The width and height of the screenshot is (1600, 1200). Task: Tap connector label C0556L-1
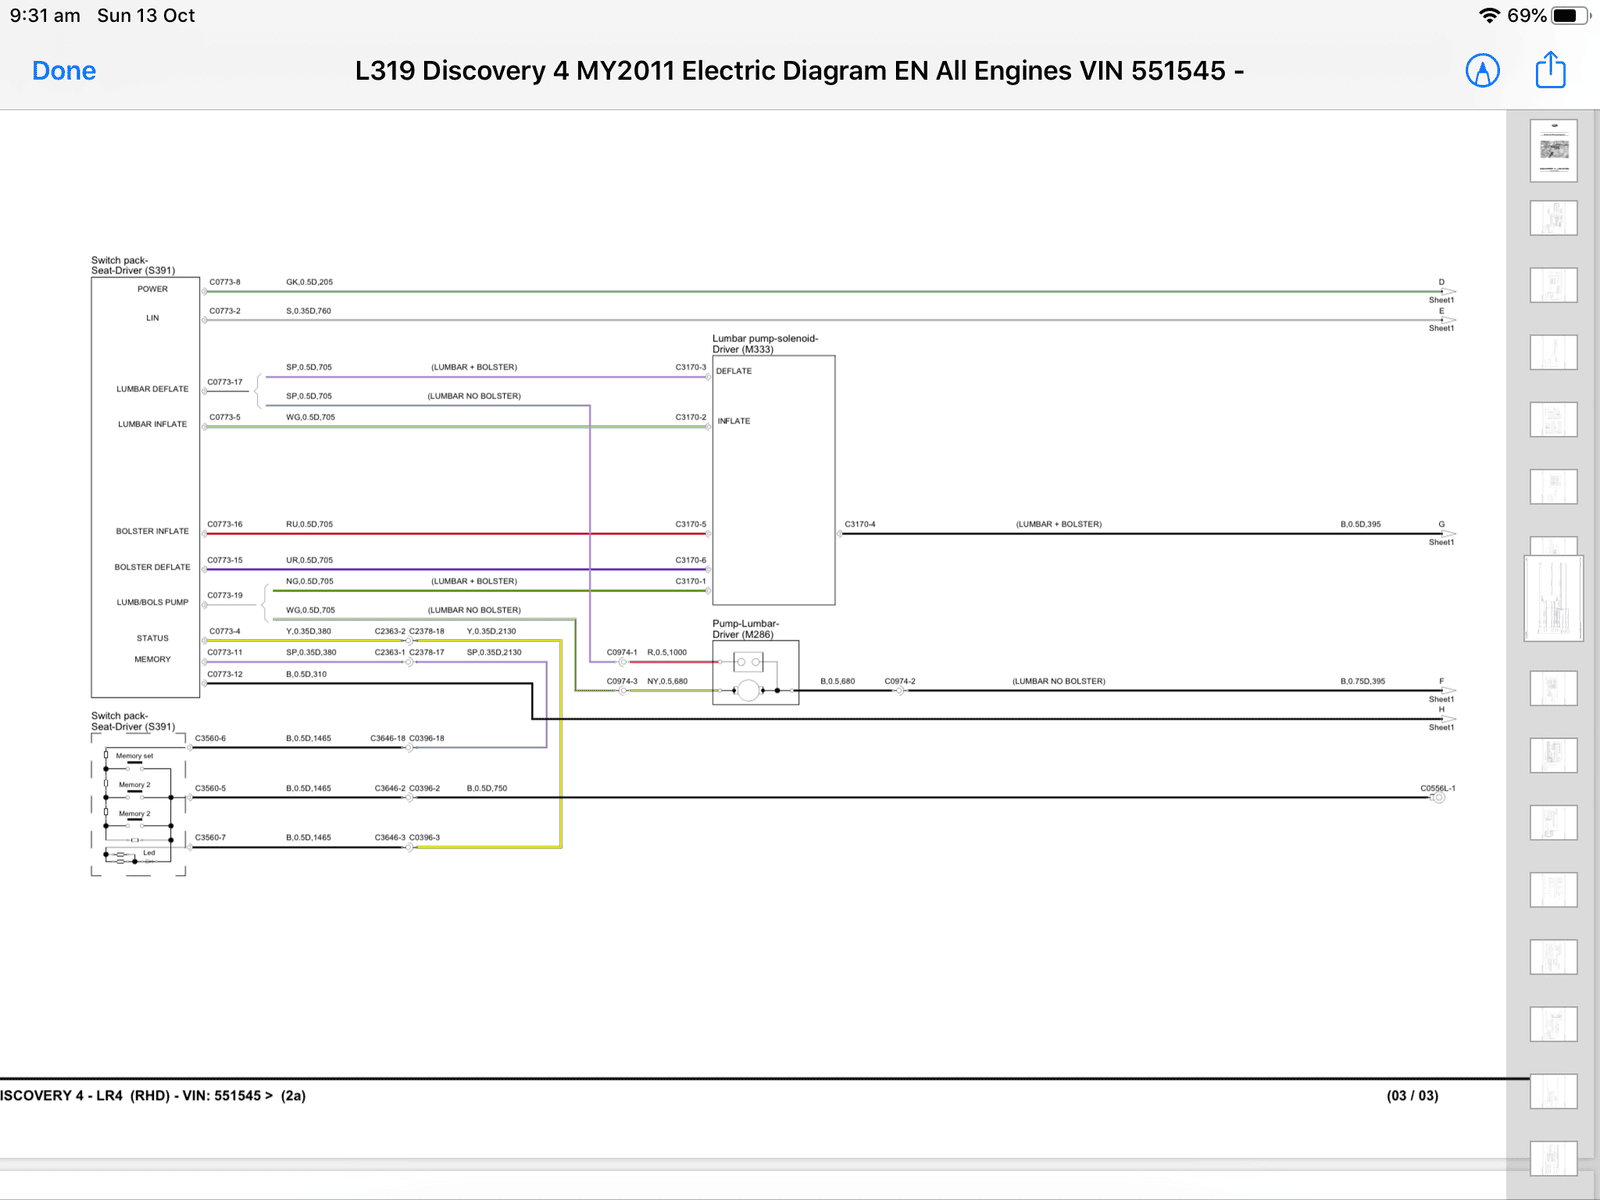click(x=1438, y=788)
